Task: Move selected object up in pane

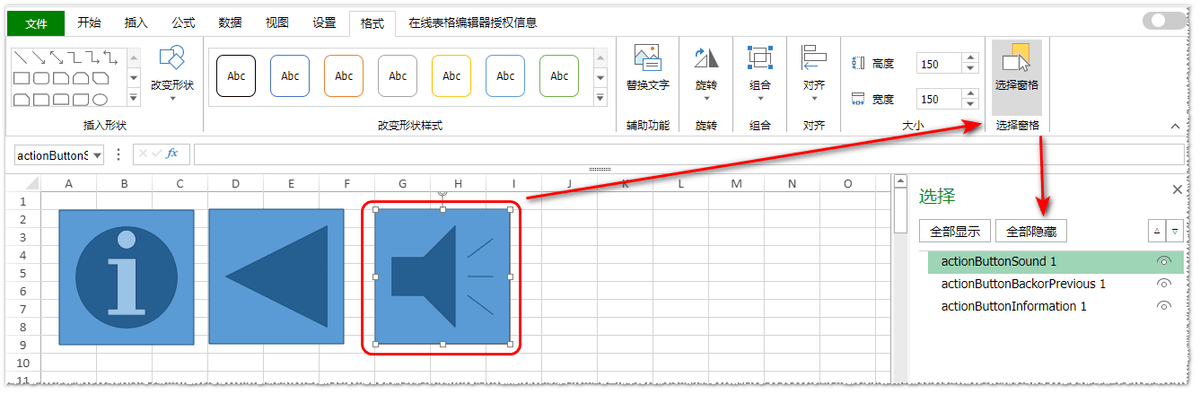Action: (1157, 231)
